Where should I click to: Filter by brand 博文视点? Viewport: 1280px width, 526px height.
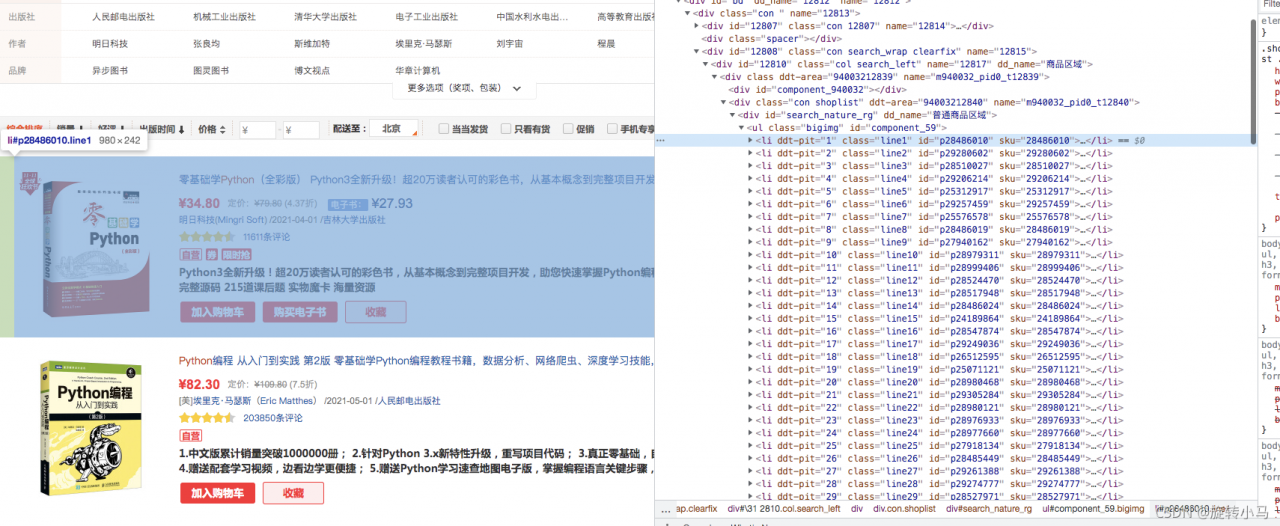[314, 71]
